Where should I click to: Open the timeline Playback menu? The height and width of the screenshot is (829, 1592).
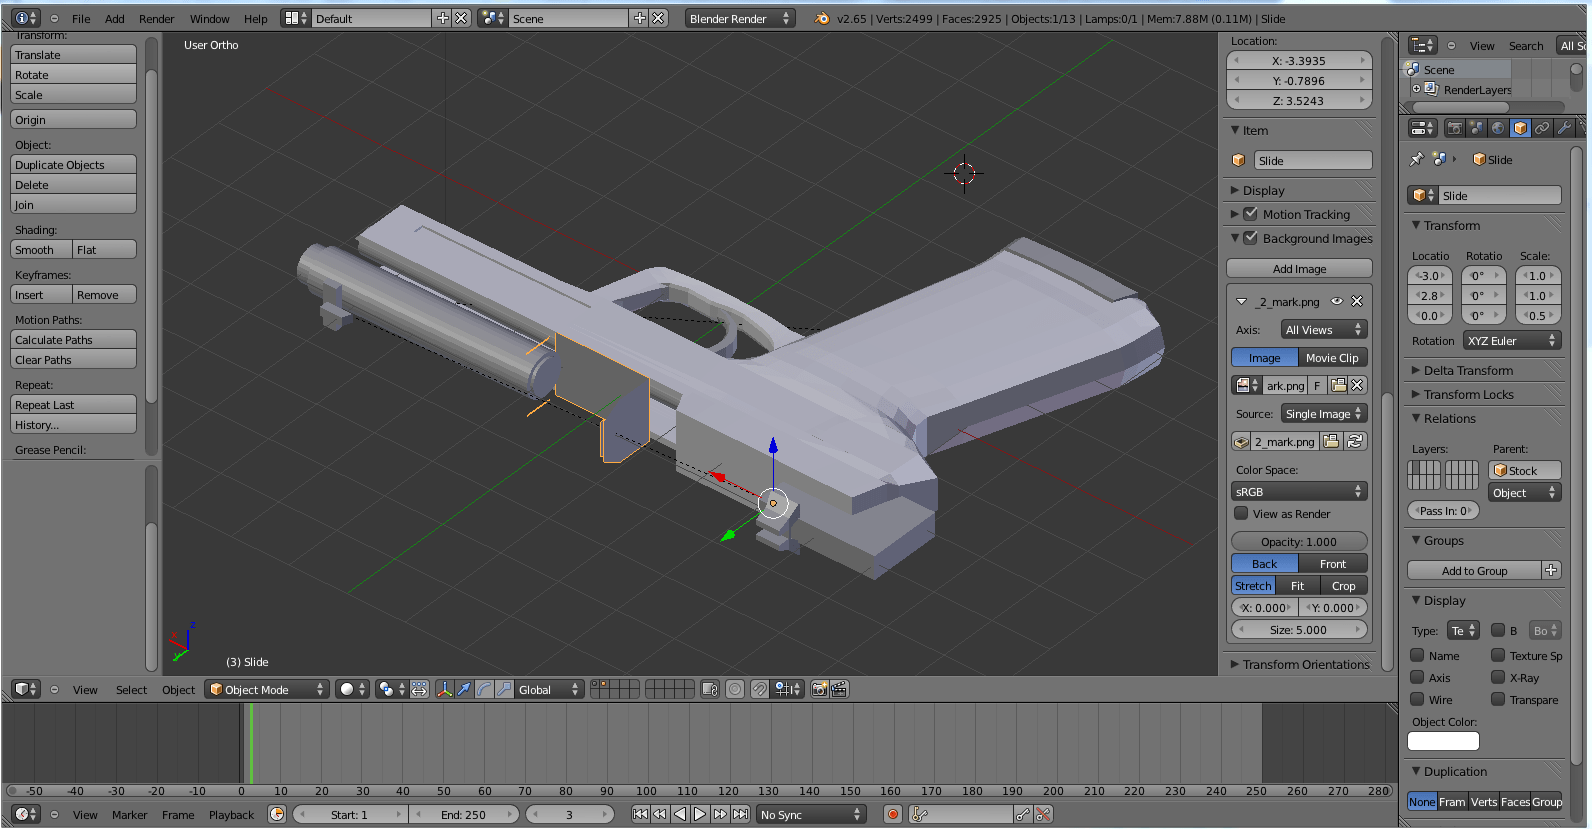[231, 814]
